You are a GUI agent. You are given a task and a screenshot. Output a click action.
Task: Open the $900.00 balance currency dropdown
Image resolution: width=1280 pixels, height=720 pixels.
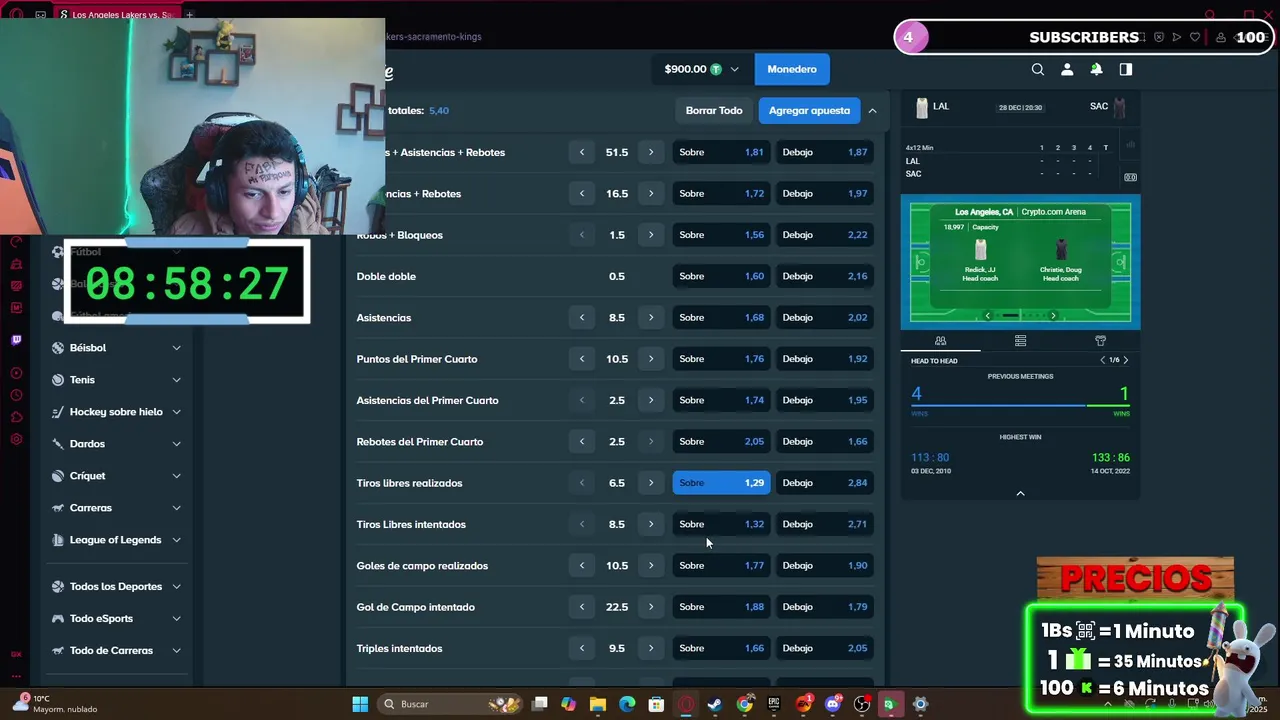tap(702, 69)
